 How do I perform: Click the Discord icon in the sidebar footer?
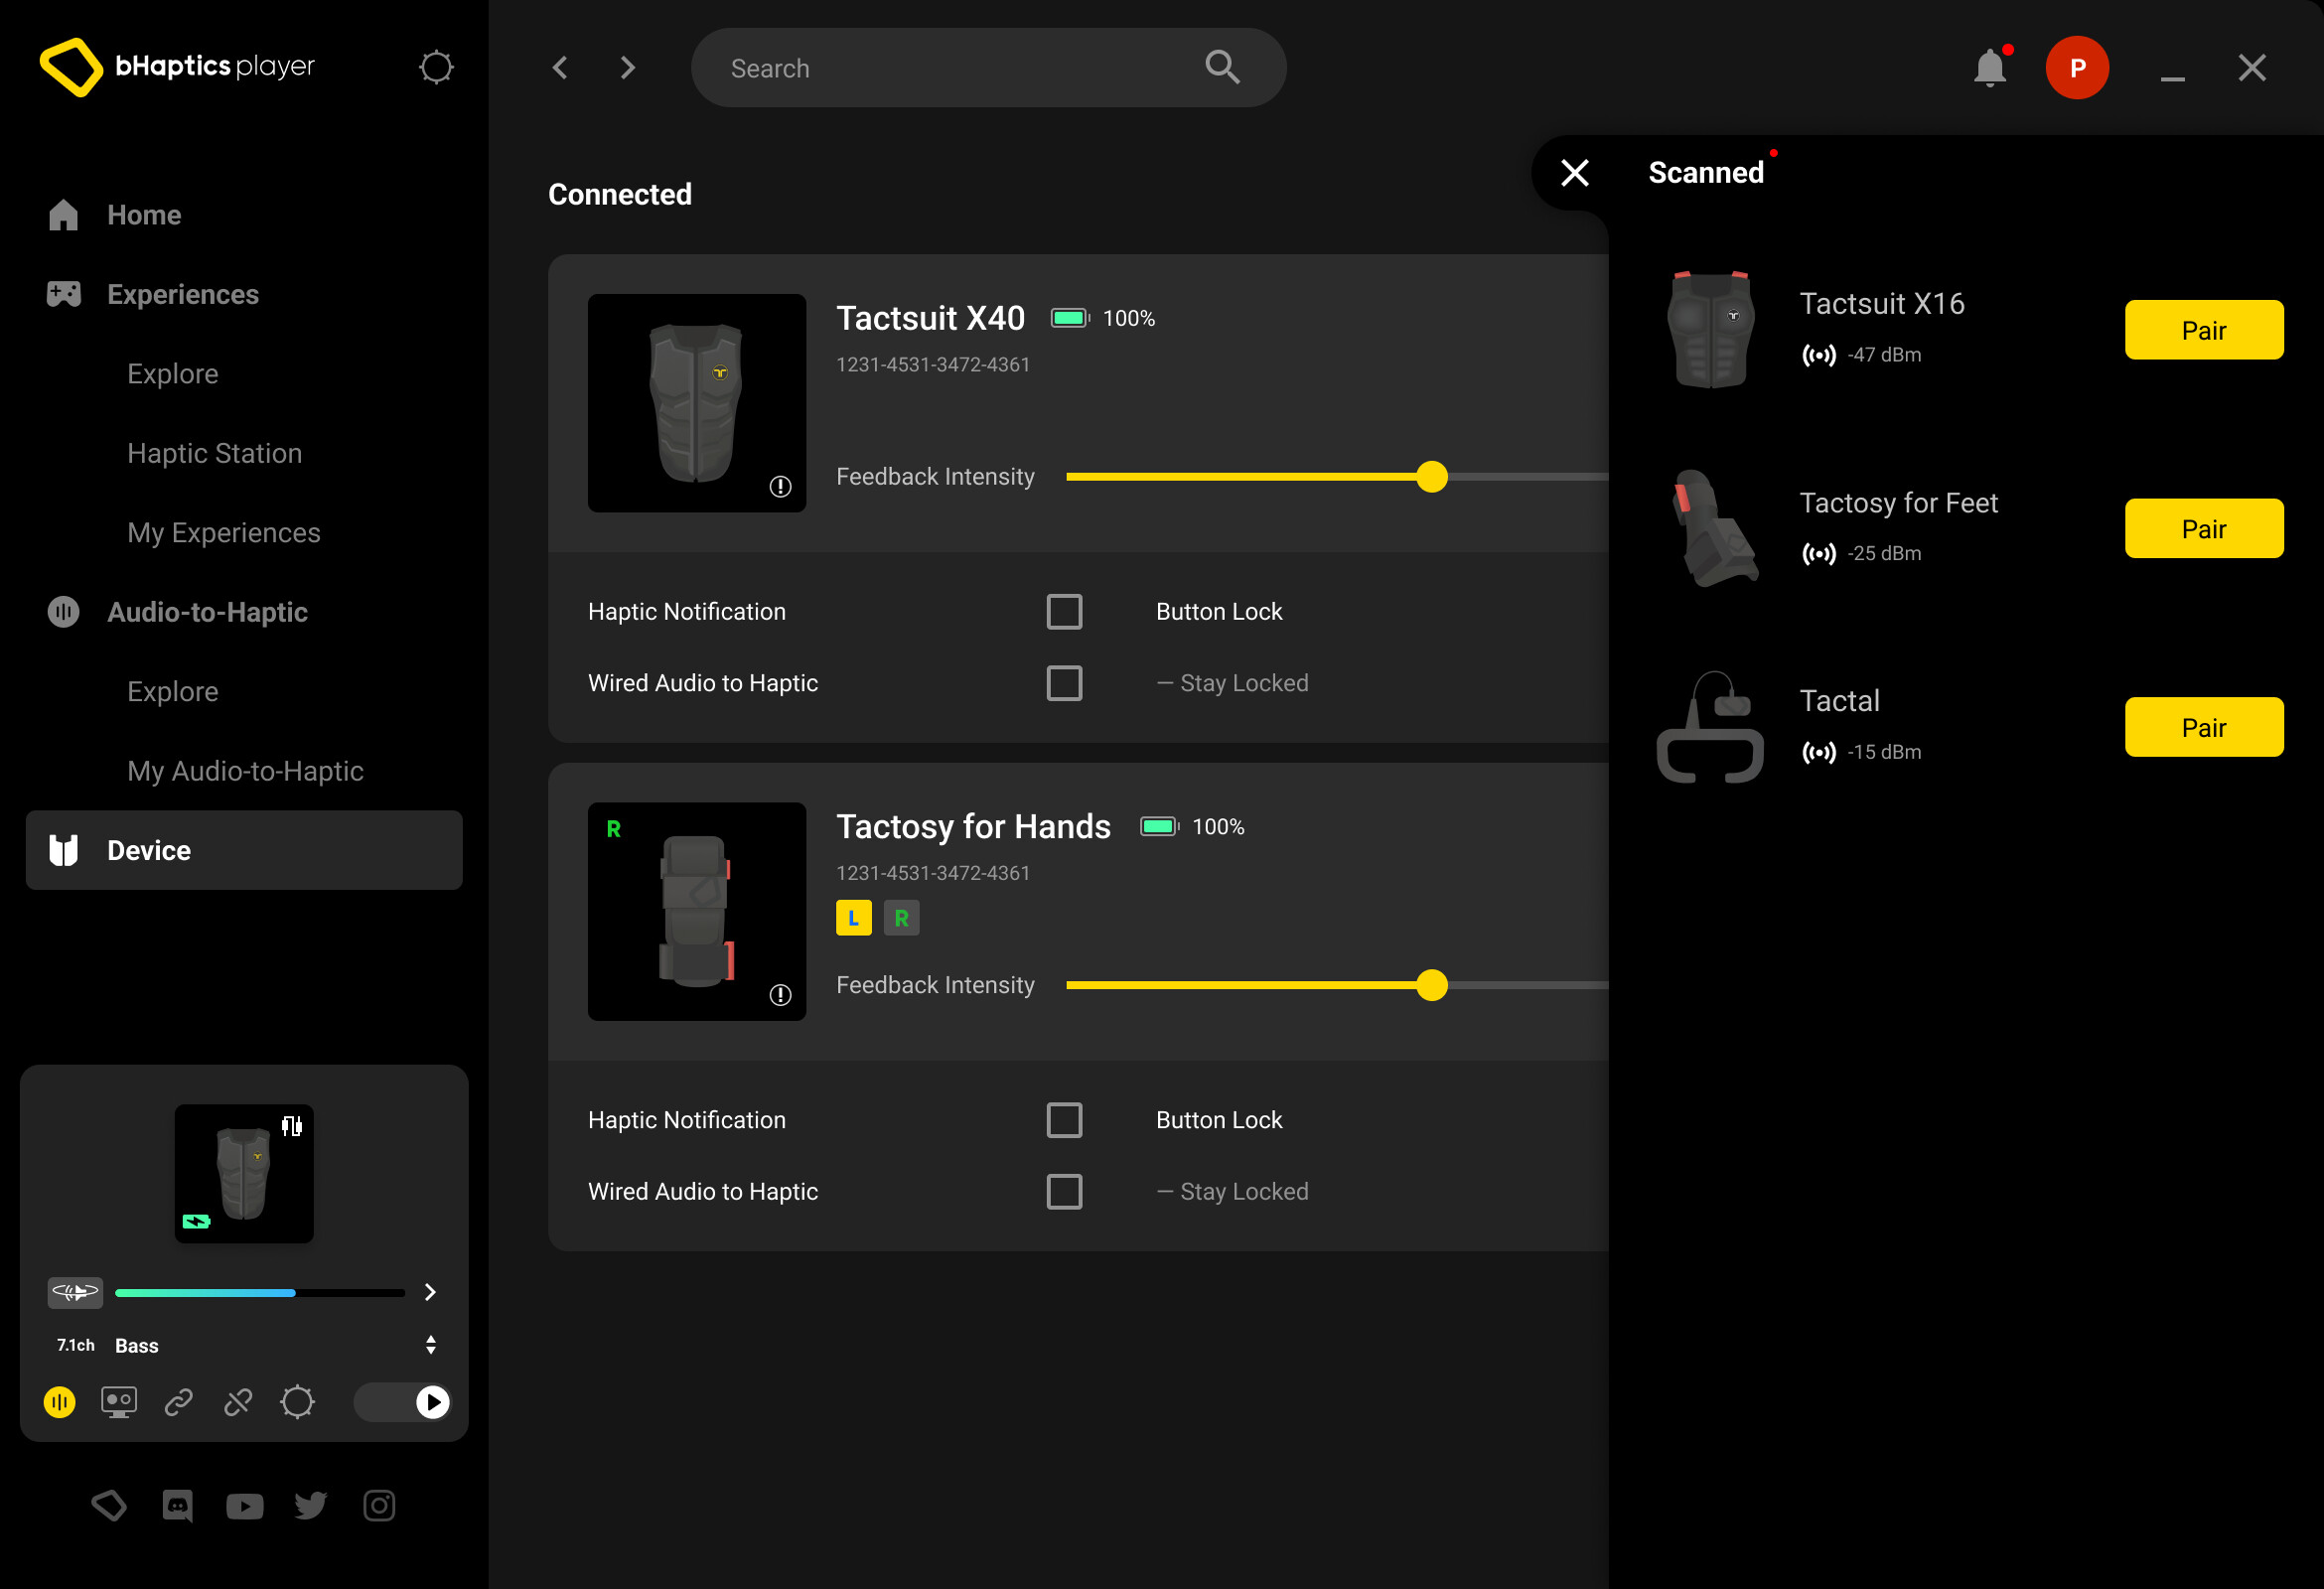(177, 1506)
